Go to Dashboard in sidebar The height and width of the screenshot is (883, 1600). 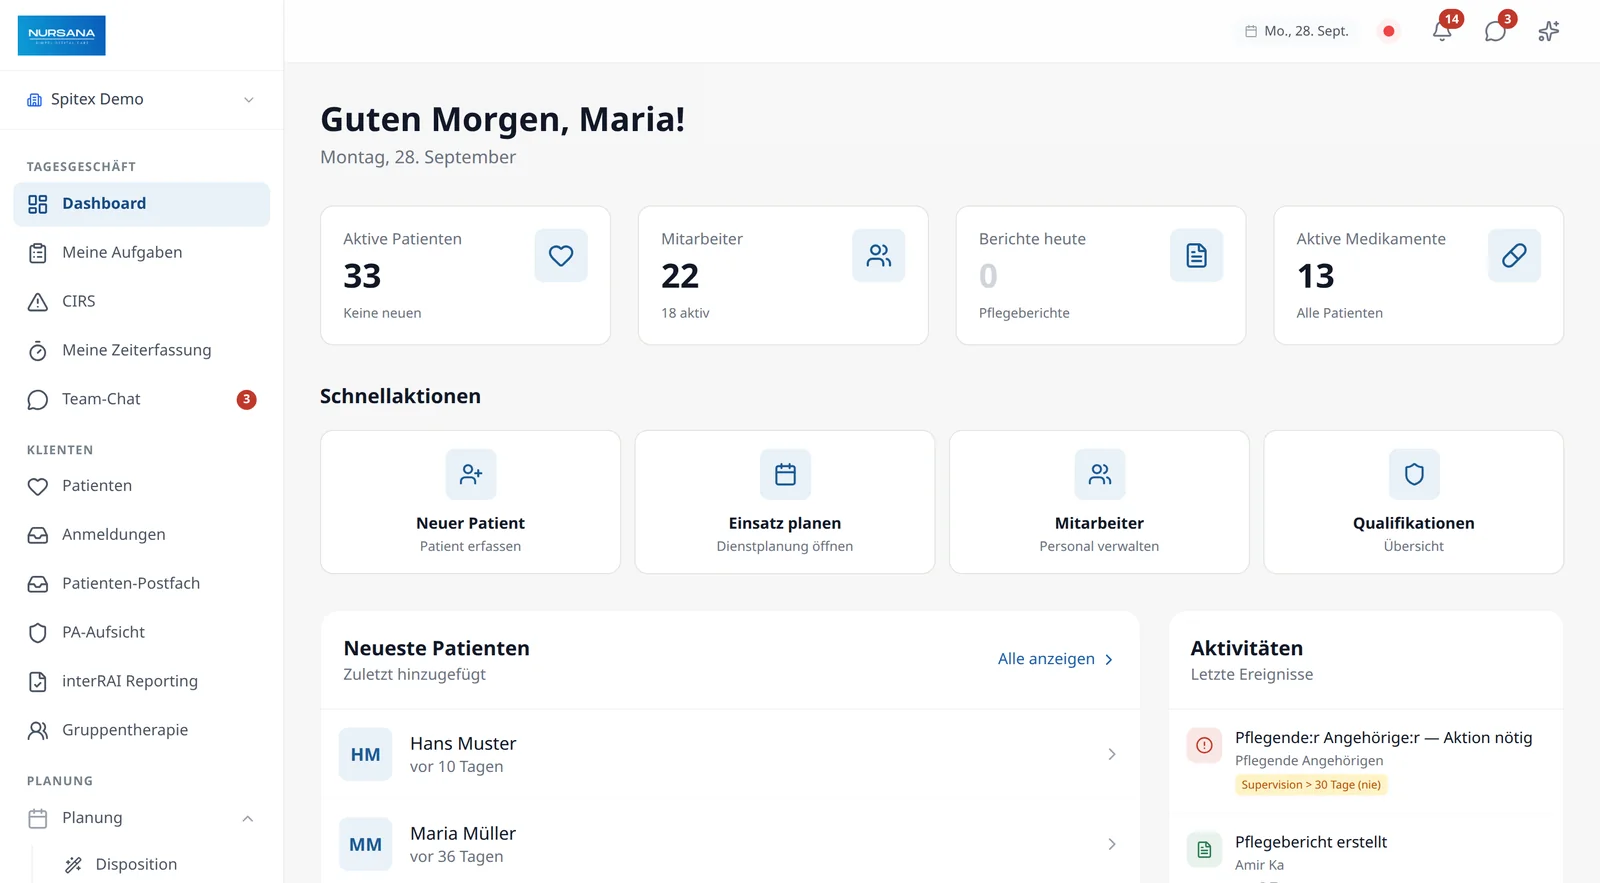142,204
